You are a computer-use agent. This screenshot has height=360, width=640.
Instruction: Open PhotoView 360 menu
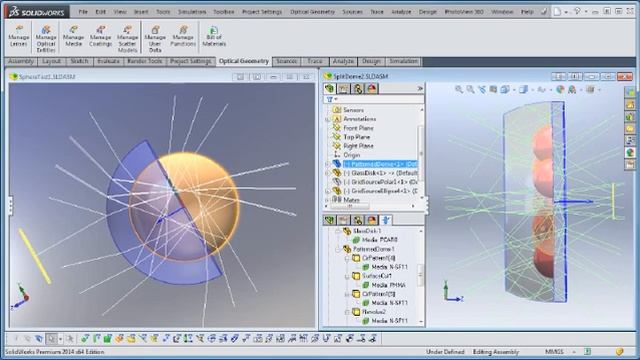tap(464, 12)
